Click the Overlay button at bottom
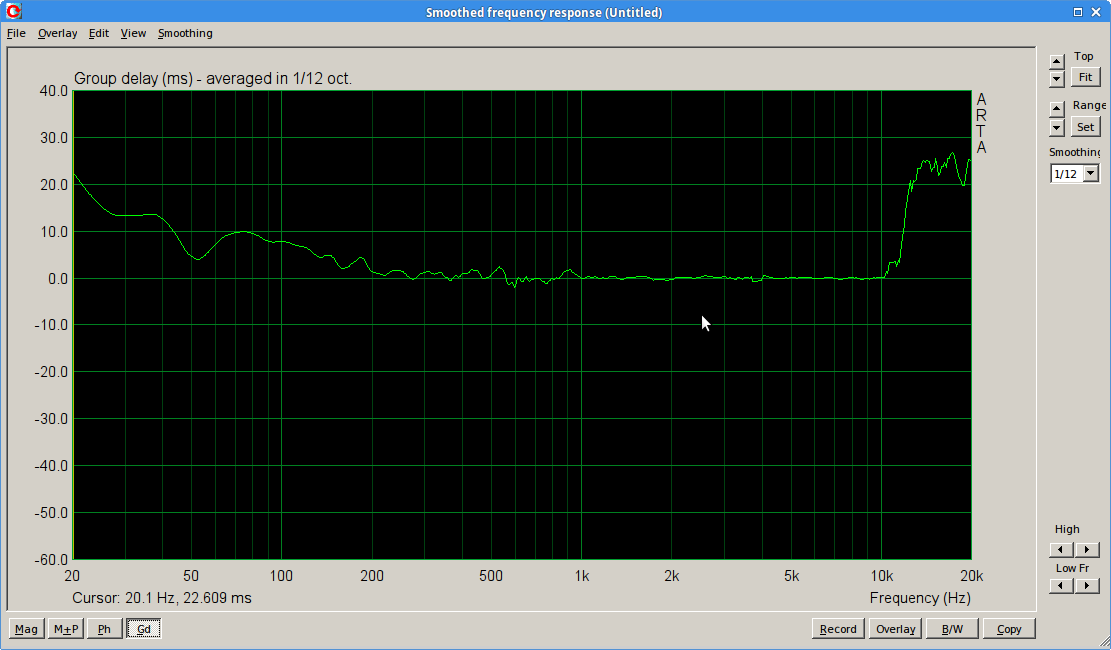Viewport: 1111px width, 650px height. 896,629
